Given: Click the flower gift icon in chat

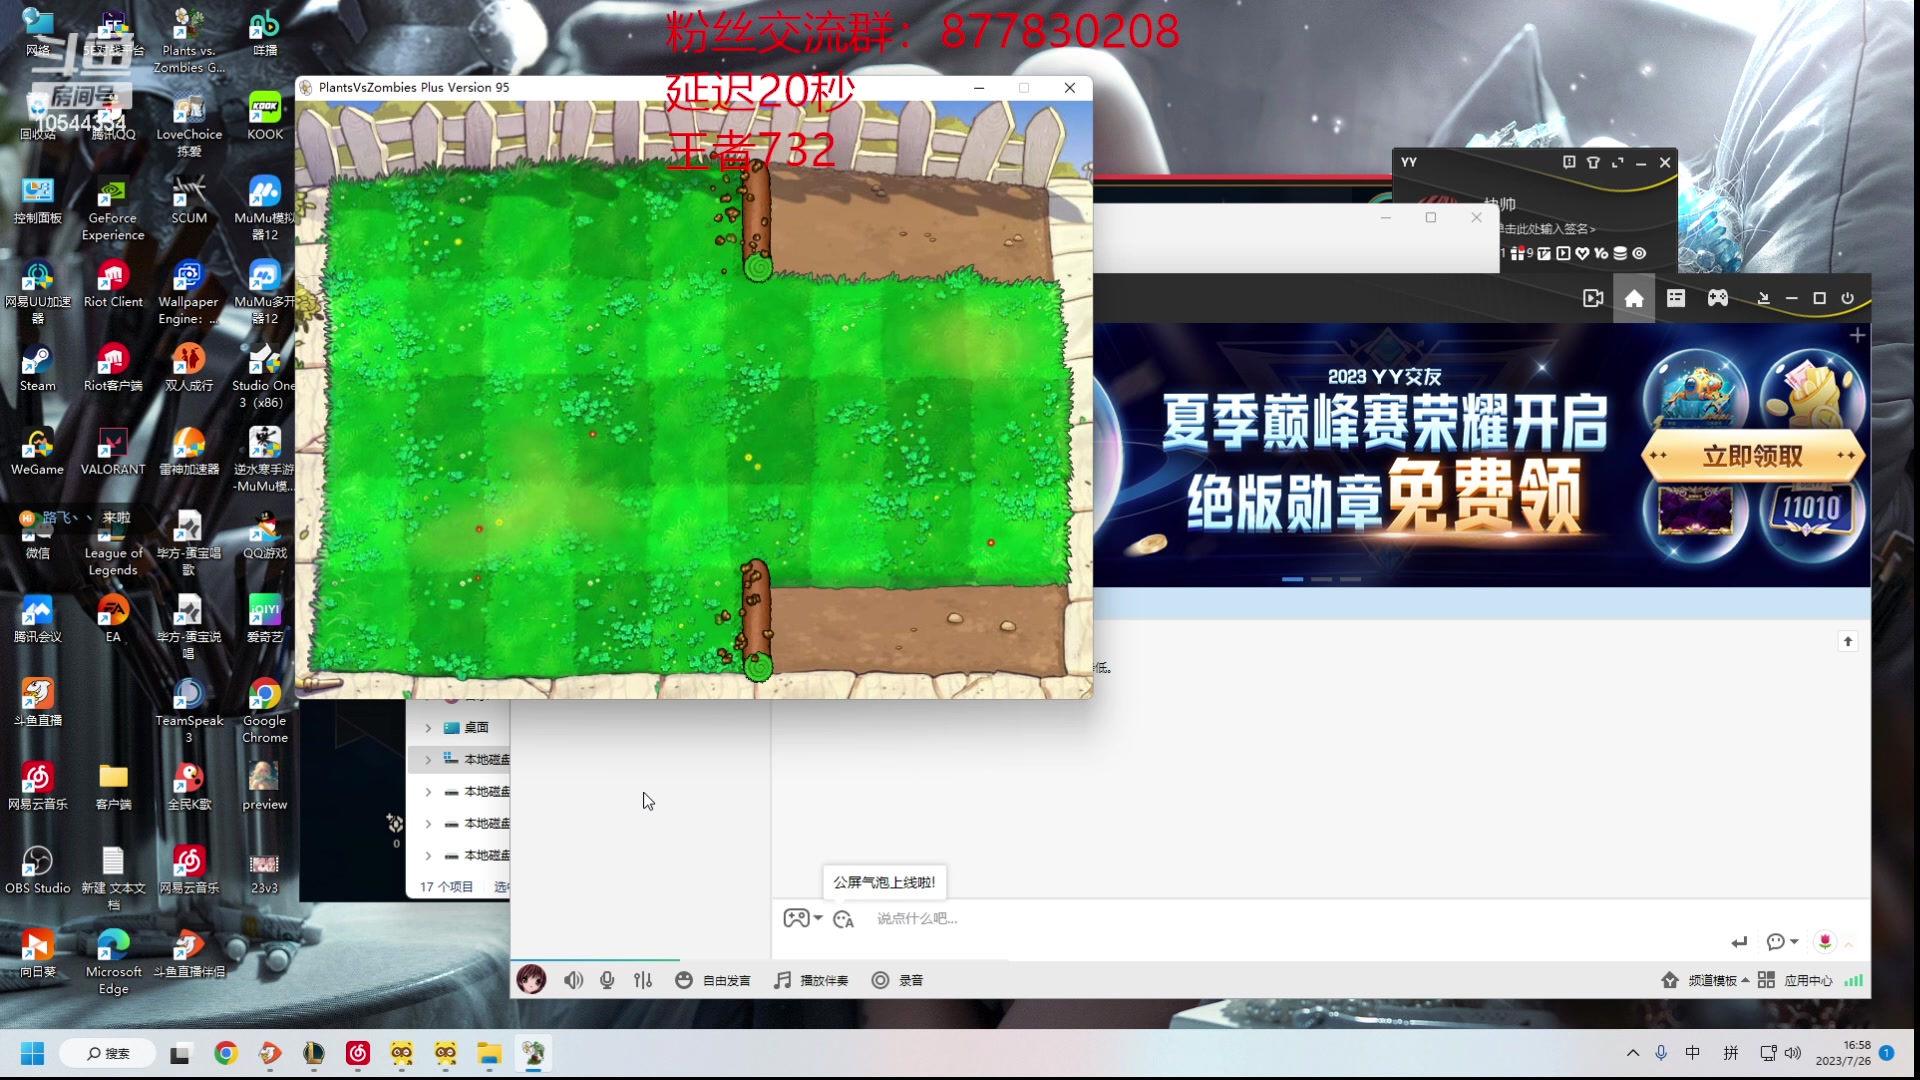Looking at the screenshot, I should (x=1825, y=942).
